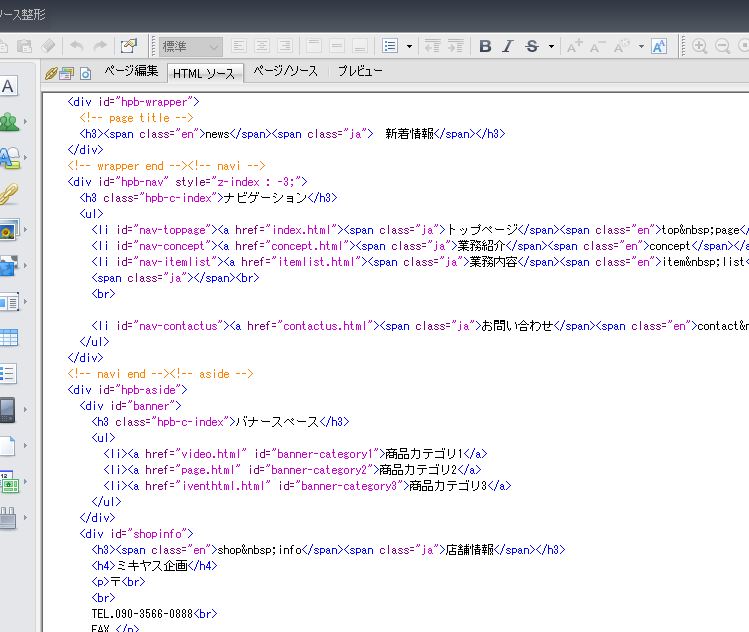The image size is (749, 632).
Task: Click the increase font size icon
Action: tap(574, 46)
